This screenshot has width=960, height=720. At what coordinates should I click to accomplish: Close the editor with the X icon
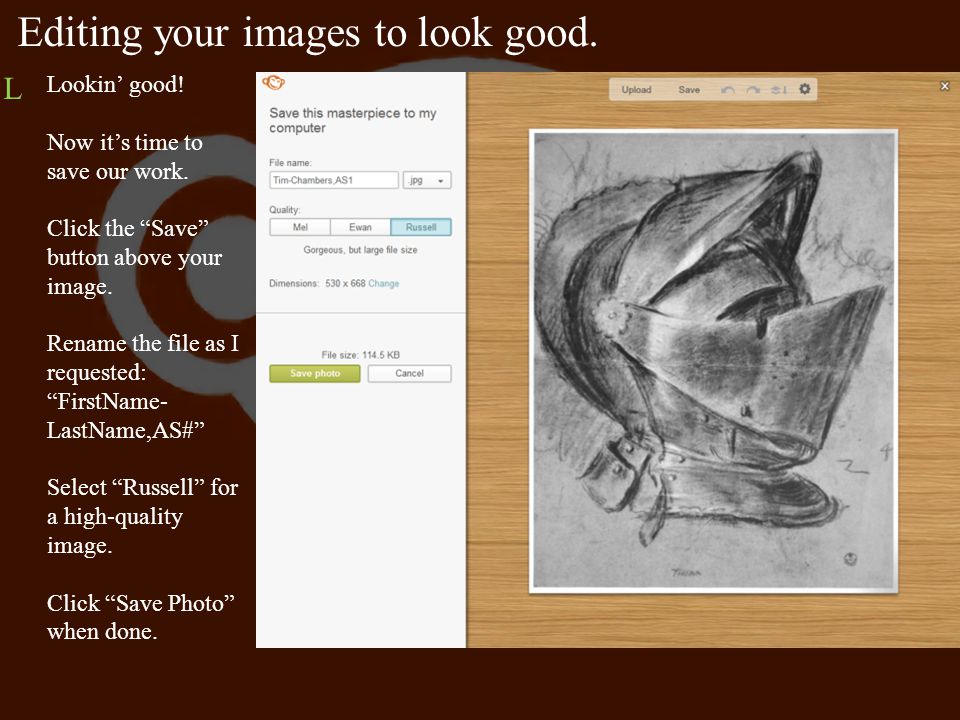945,86
